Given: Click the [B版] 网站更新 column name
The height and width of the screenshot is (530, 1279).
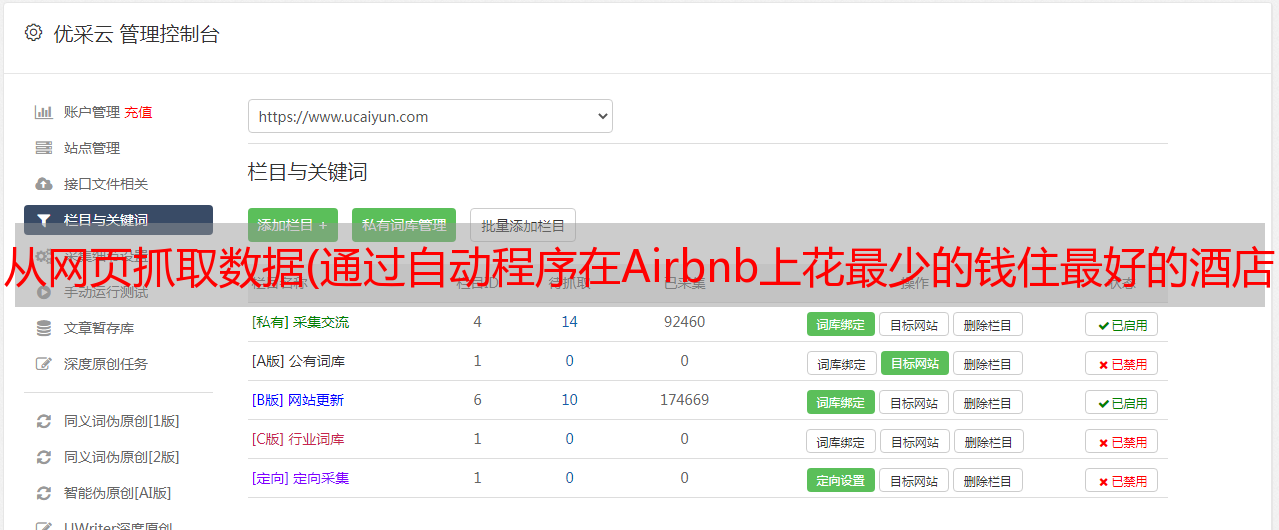Looking at the screenshot, I should (298, 400).
